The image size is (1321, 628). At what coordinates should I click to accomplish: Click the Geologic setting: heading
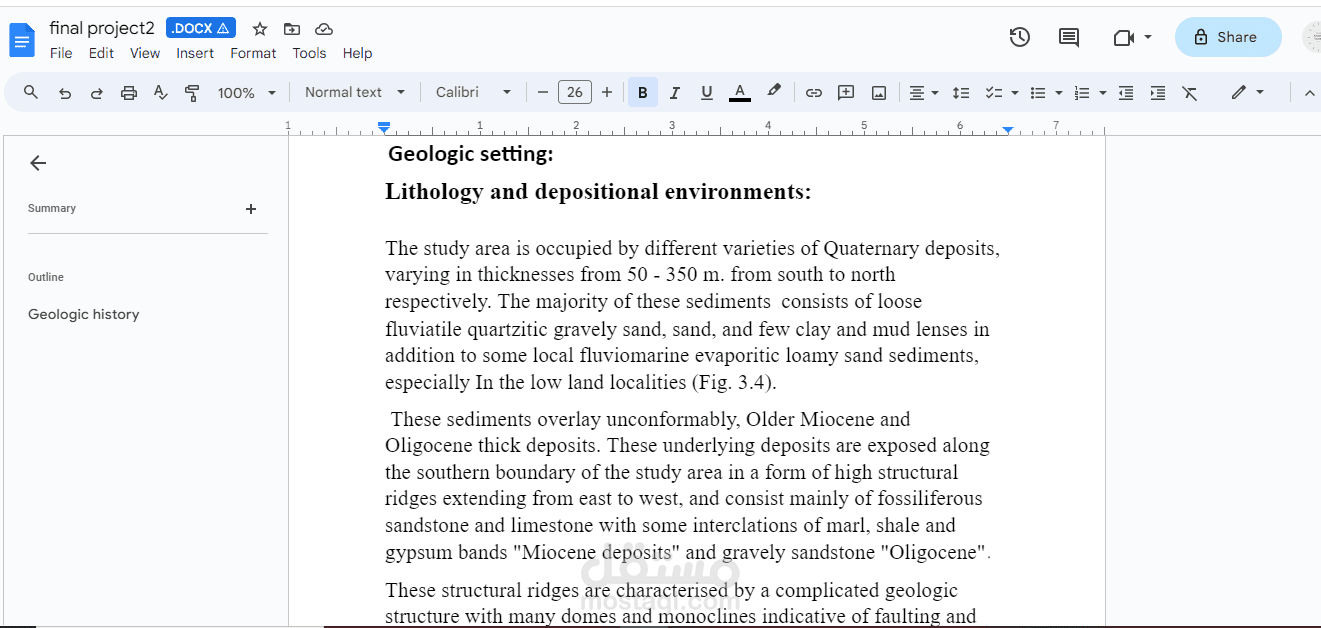(x=470, y=154)
